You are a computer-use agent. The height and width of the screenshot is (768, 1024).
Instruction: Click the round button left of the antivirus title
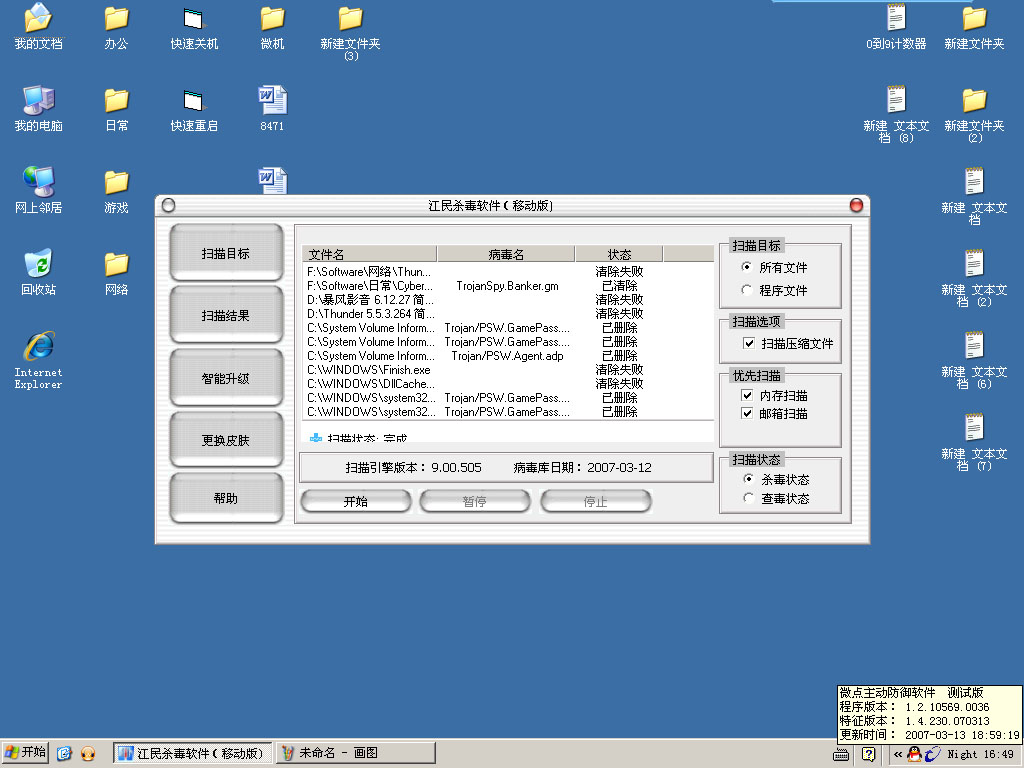pos(168,206)
